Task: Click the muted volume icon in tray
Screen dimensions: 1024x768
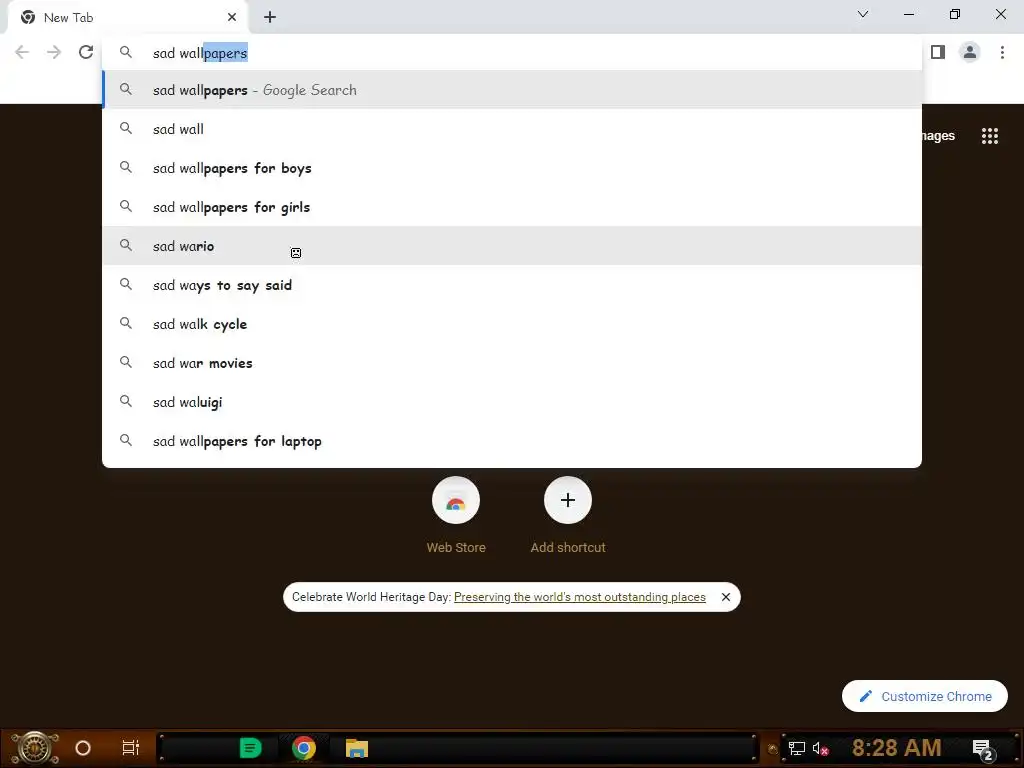Action: 820,749
